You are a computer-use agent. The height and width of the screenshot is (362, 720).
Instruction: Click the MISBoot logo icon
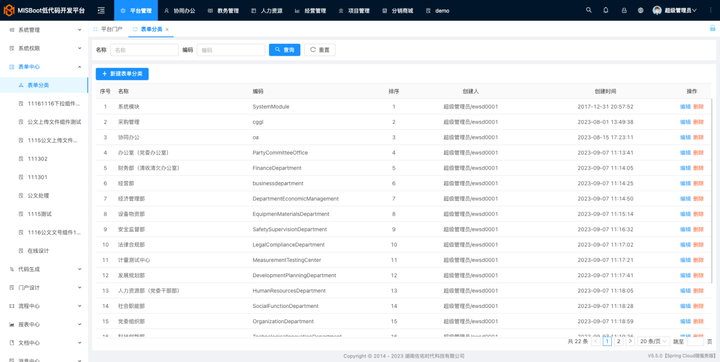[9, 10]
